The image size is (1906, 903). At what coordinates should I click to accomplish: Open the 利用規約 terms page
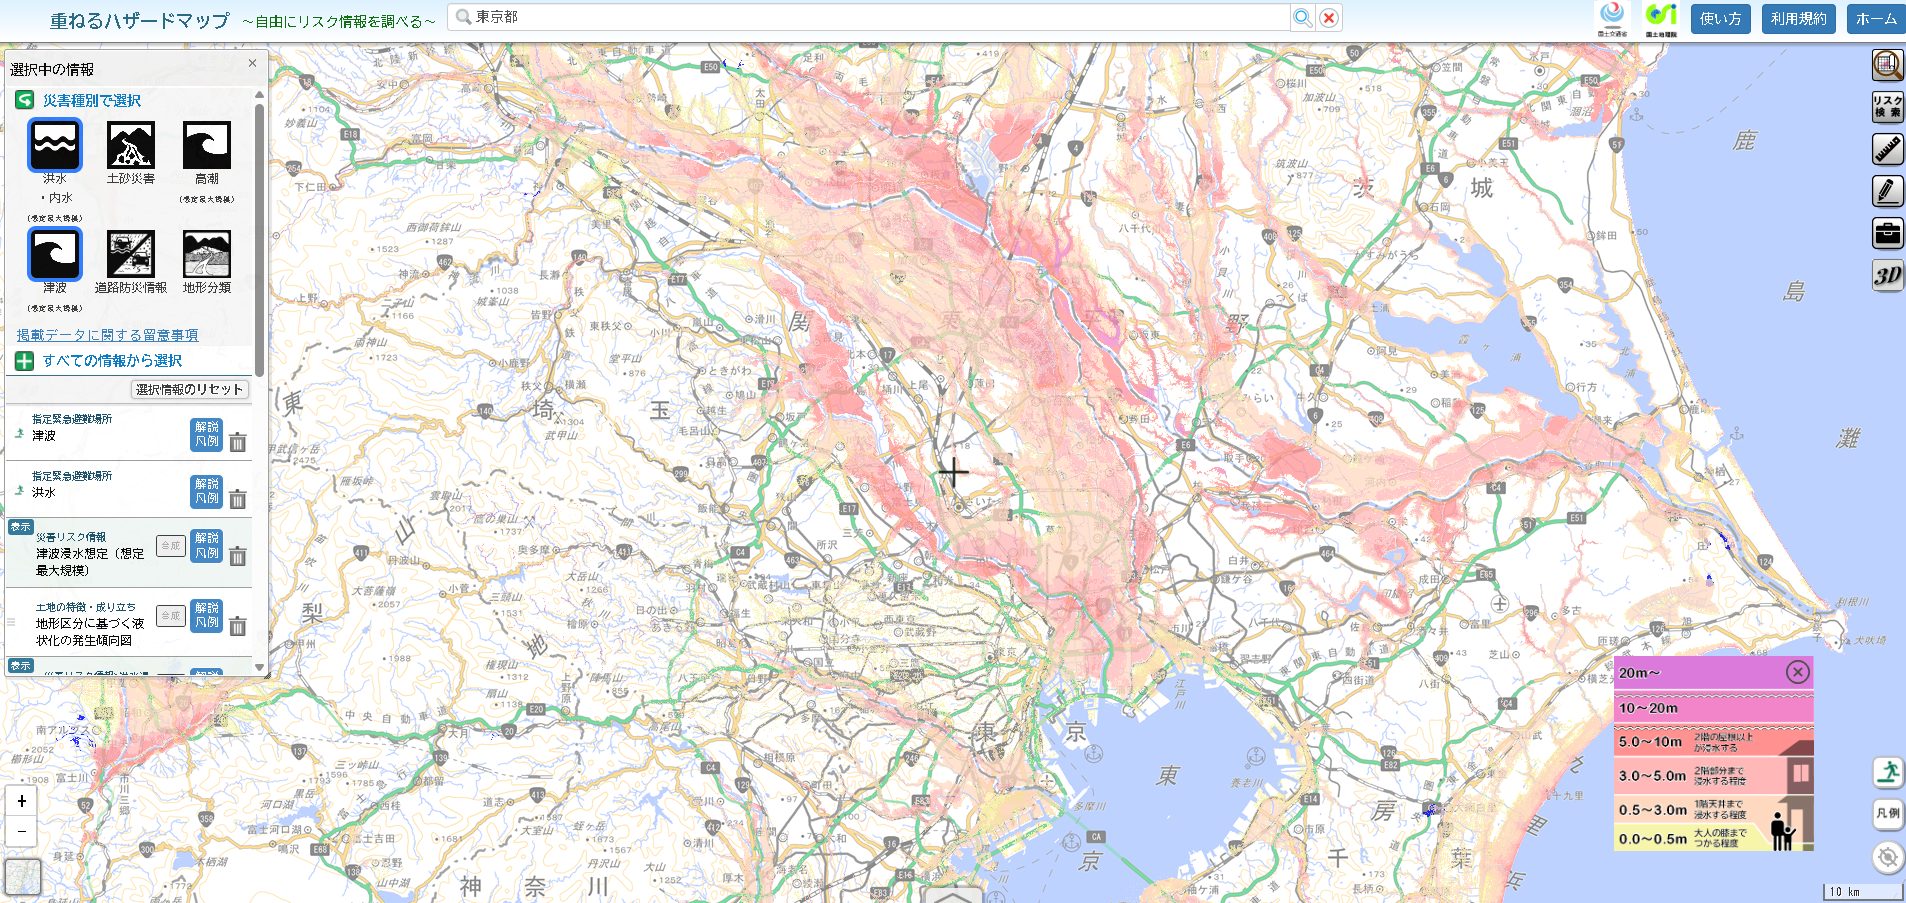(x=1798, y=19)
